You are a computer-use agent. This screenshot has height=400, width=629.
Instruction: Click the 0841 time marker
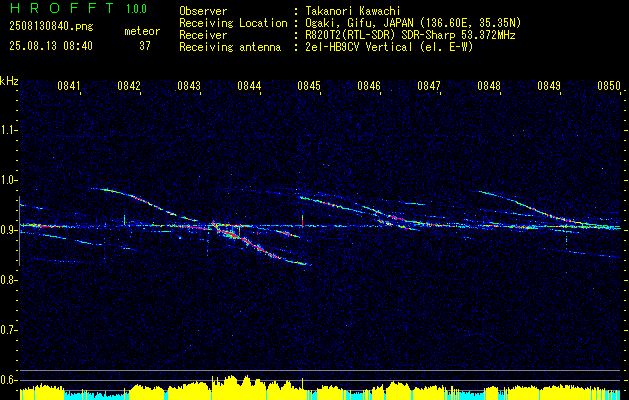(69, 86)
